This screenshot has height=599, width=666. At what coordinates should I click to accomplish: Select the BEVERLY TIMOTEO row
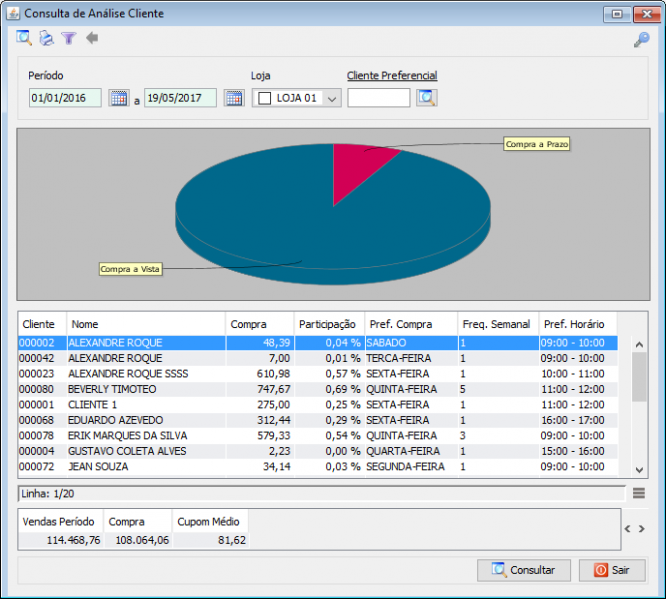(318, 389)
